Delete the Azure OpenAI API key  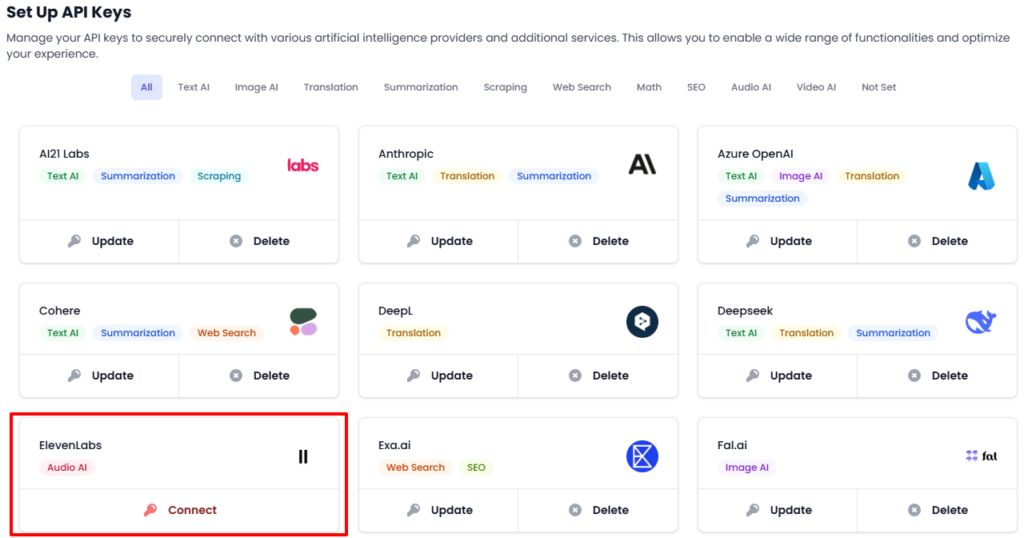click(937, 241)
